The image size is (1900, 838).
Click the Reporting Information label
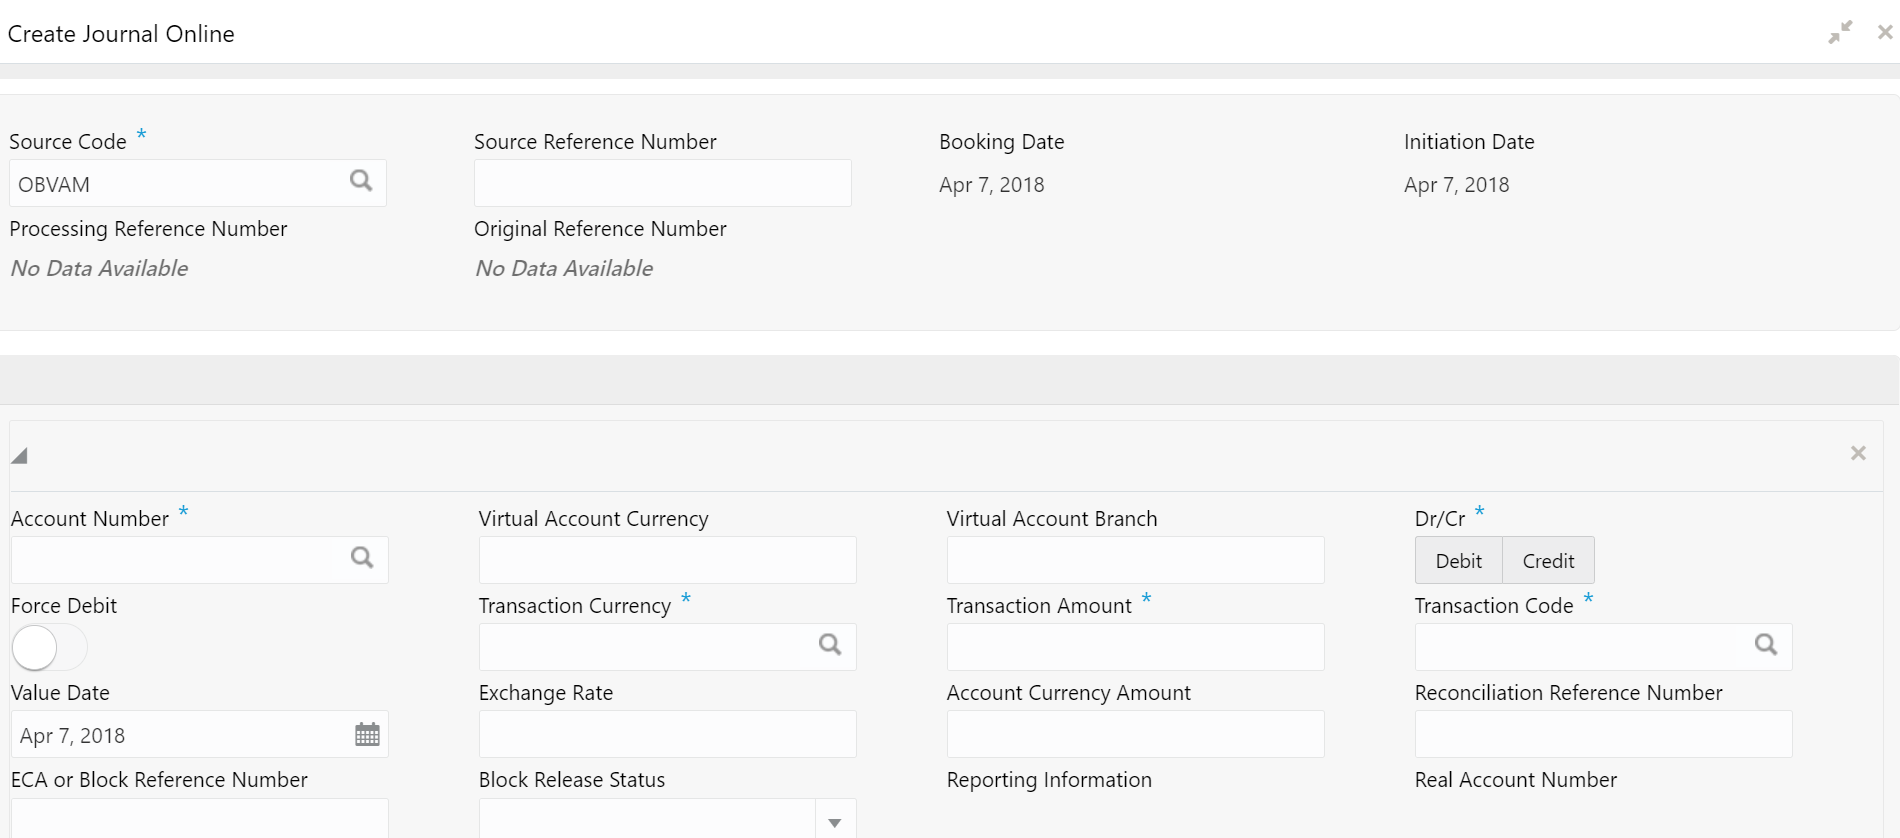[x=1049, y=780]
